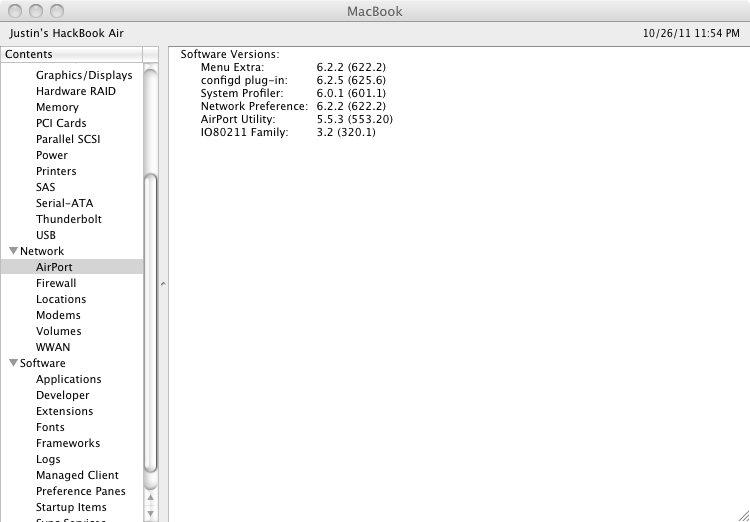The image size is (750, 522).
Task: Select Startup Items entry
Action: pos(71,507)
